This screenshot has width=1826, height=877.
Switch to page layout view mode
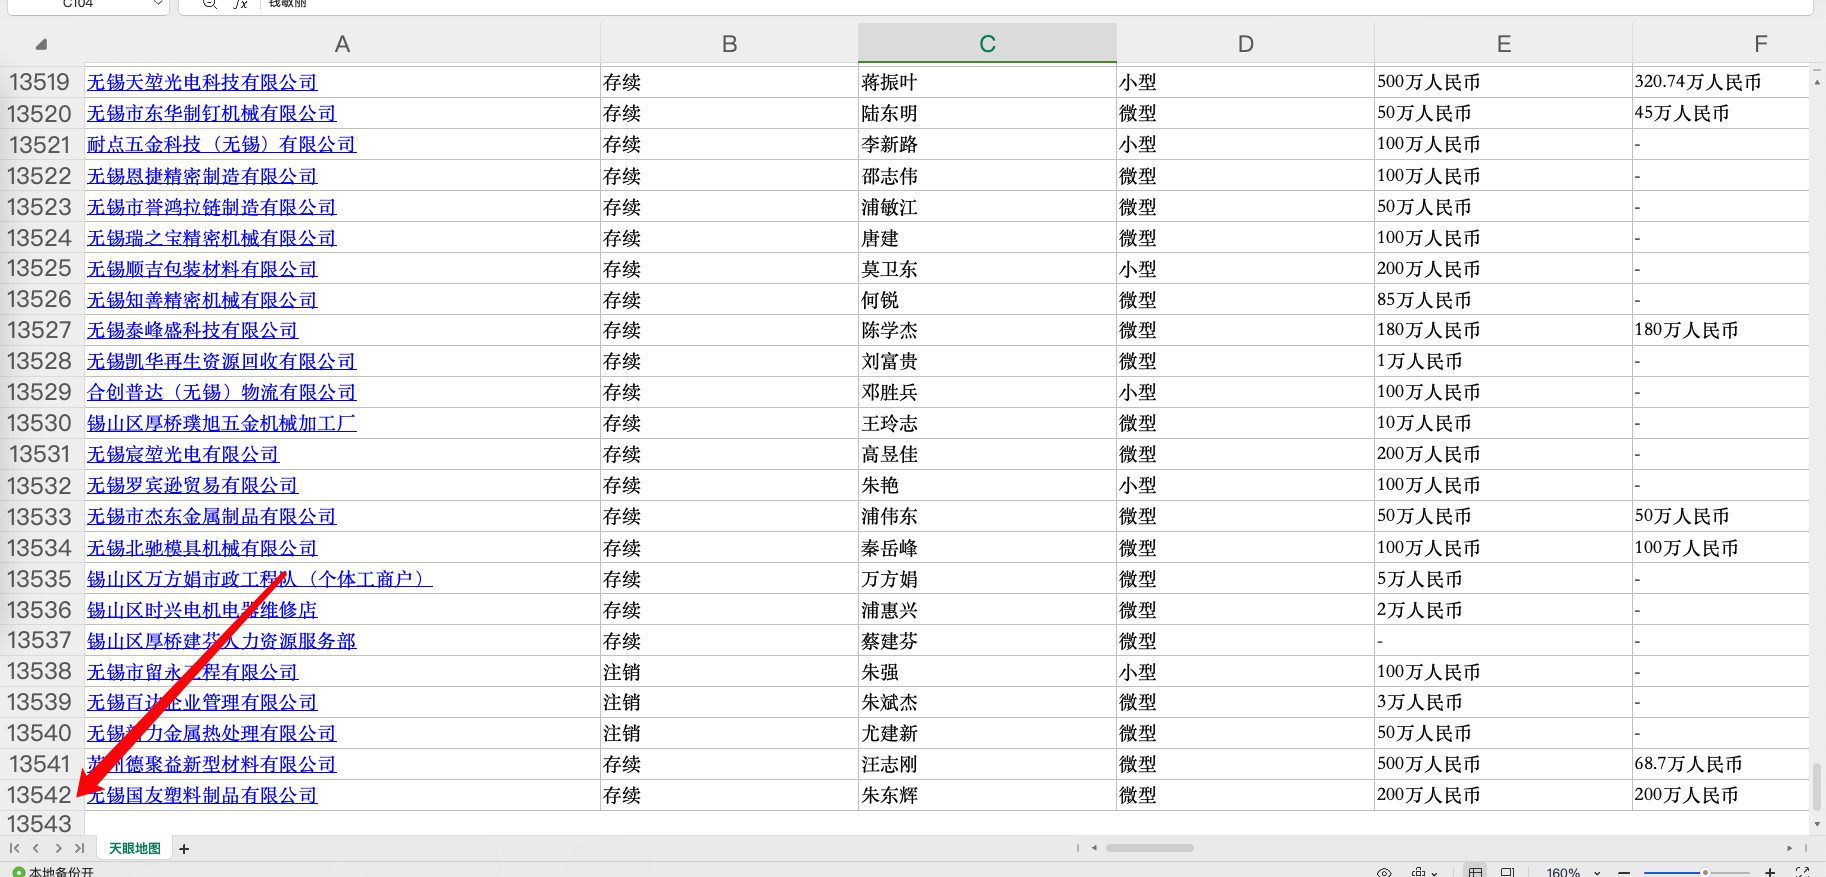(1507, 872)
